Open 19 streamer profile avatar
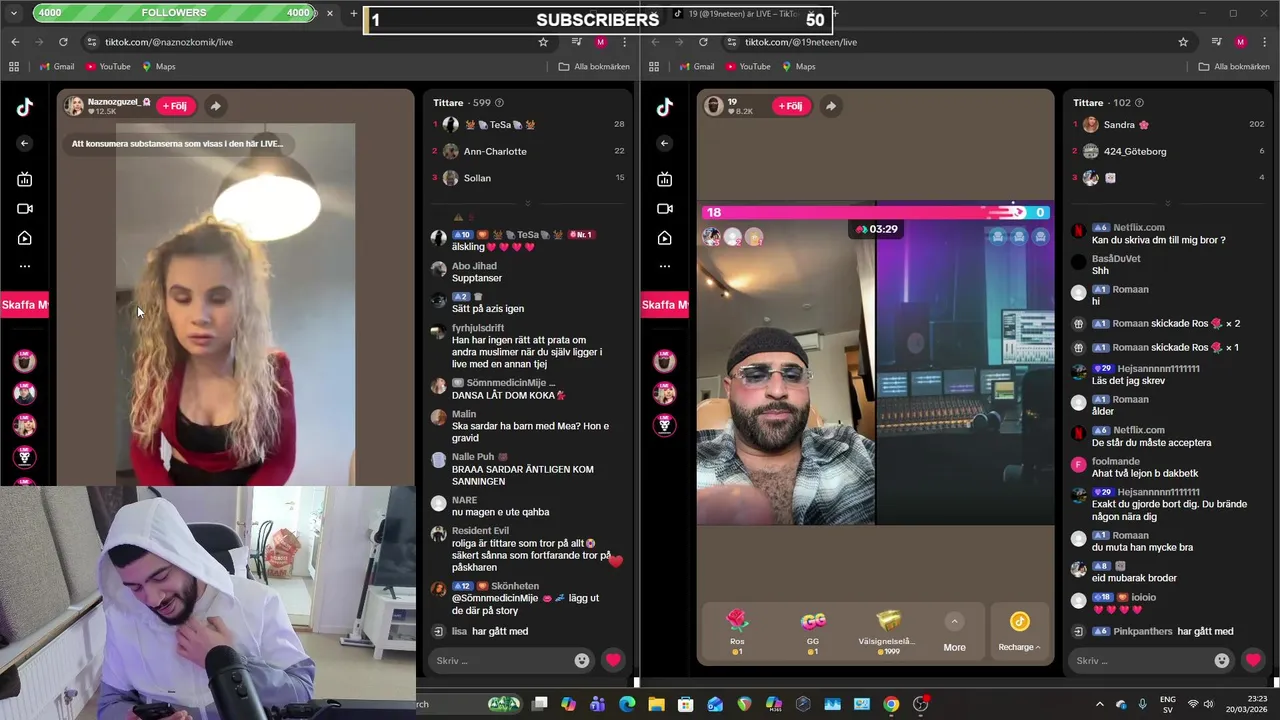The width and height of the screenshot is (1280, 720). [x=713, y=106]
